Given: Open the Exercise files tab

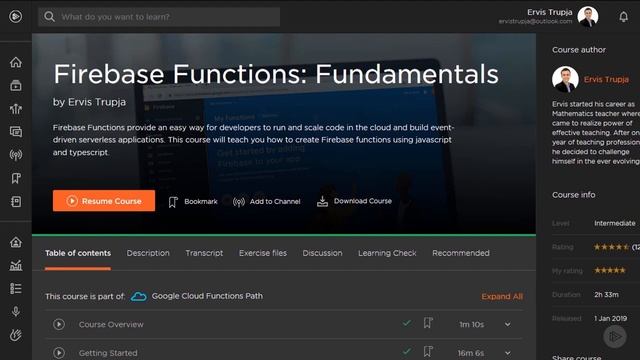Looking at the screenshot, I should pyautogui.click(x=263, y=253).
